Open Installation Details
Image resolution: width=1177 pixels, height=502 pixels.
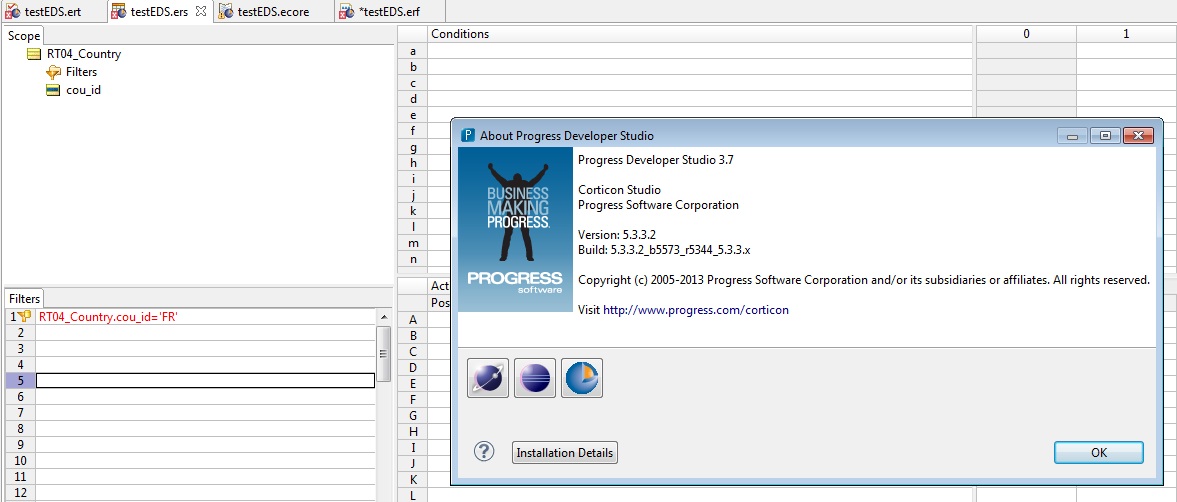(564, 452)
